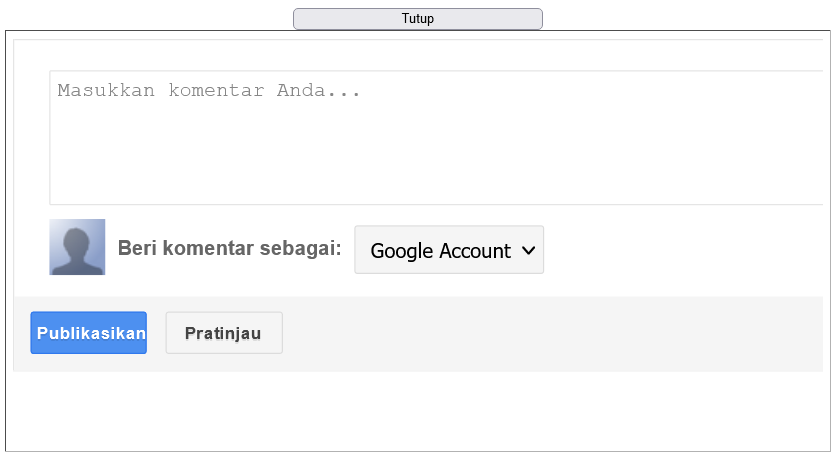Focus the Masukkan komentar Anda text area
Viewport: 835px width, 456px height.
[x=436, y=137]
